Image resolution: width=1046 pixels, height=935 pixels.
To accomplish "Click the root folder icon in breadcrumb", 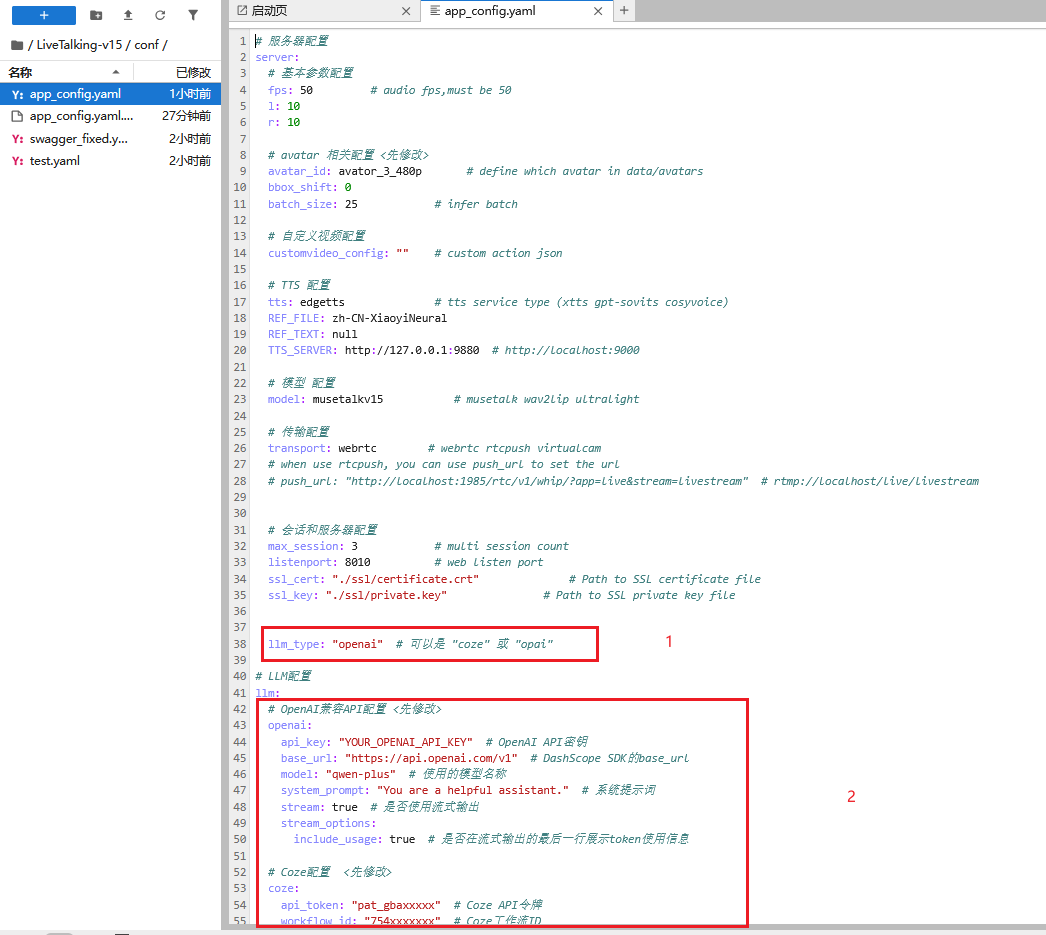I will click(x=17, y=45).
